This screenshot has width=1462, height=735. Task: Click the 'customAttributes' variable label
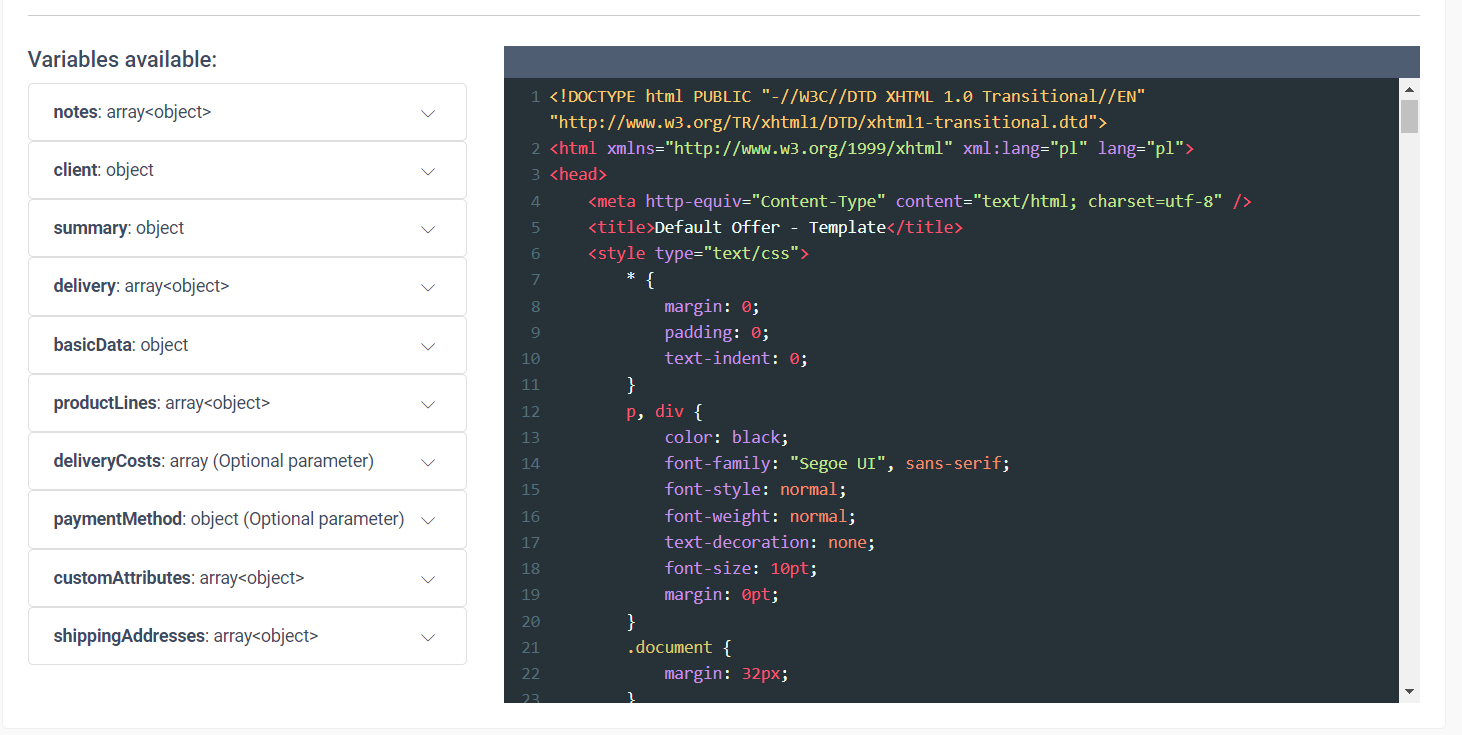122,578
